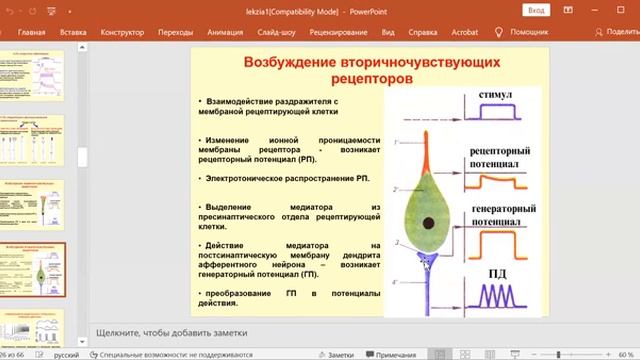Switch to Slide Sorter view icon
Screen dimensions: 640x360
[x=465, y=354]
